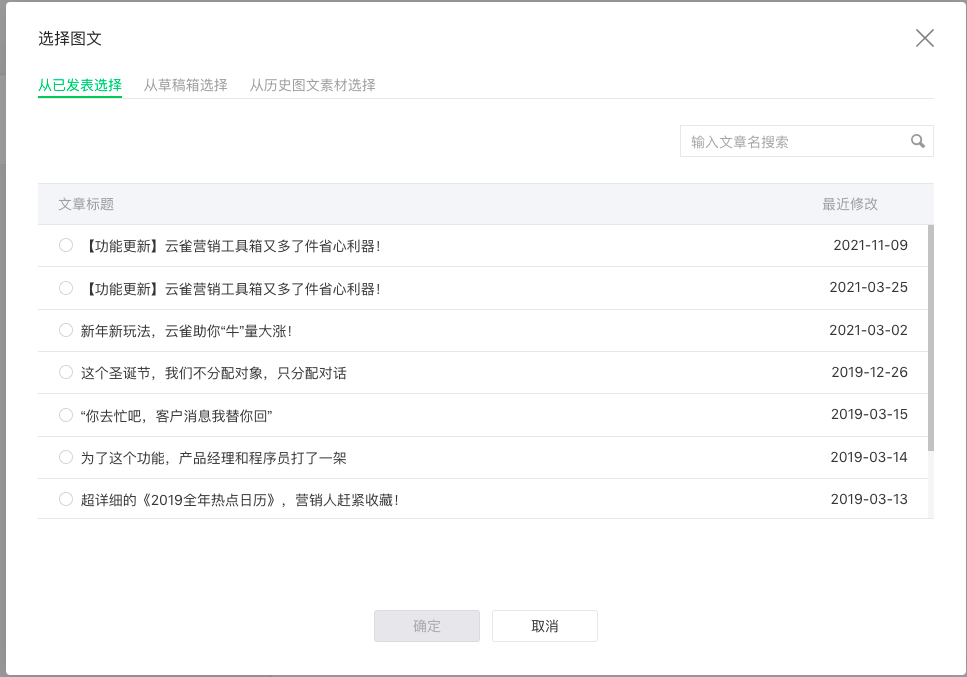
Task: Switch to 从已发表选择 tab
Action: tap(80, 85)
